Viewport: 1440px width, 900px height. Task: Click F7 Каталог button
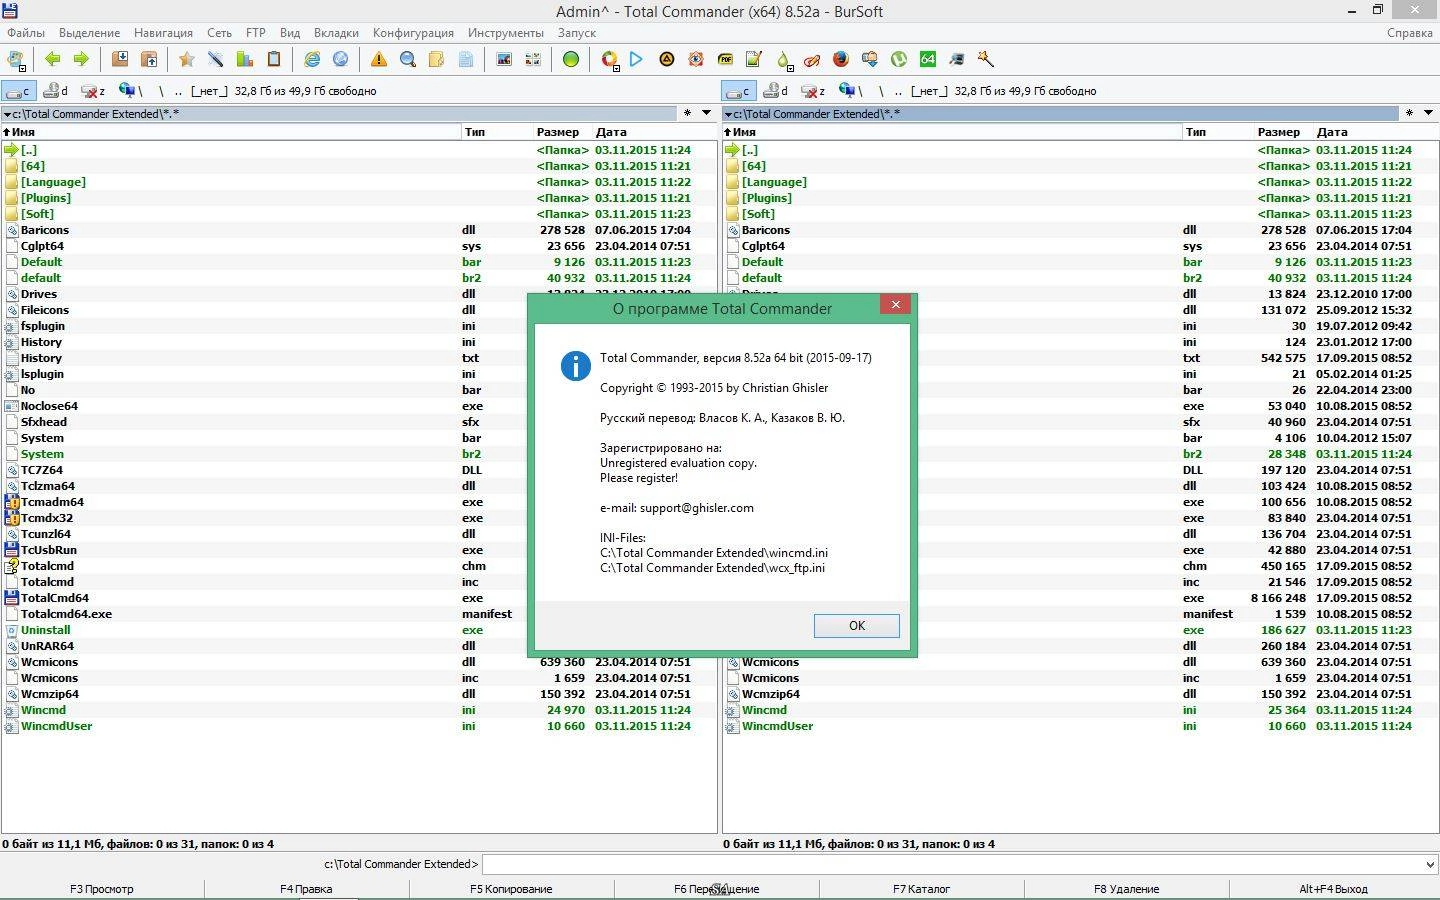click(921, 889)
